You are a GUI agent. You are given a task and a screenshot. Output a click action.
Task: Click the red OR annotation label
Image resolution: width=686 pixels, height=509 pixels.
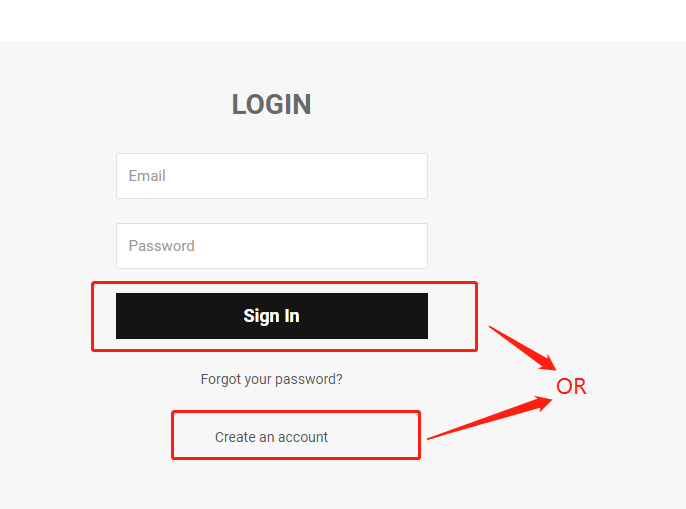point(571,386)
